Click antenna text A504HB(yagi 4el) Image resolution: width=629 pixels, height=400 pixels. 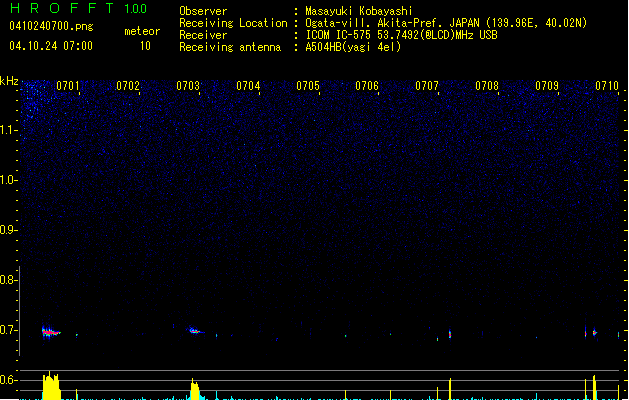(x=353, y=47)
